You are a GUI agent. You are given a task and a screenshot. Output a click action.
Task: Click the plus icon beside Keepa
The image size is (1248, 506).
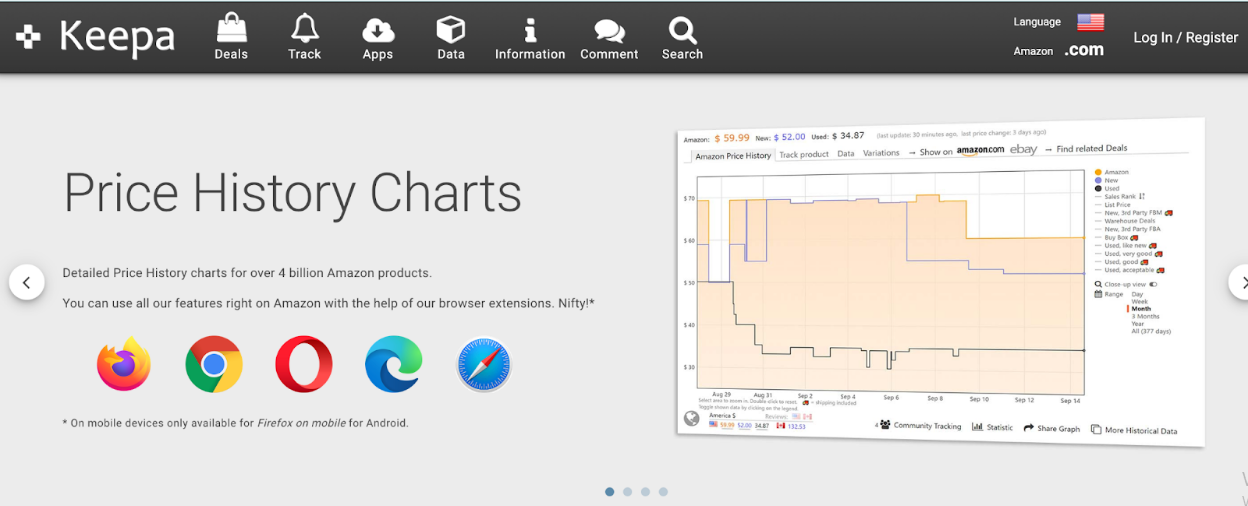pyautogui.click(x=28, y=37)
